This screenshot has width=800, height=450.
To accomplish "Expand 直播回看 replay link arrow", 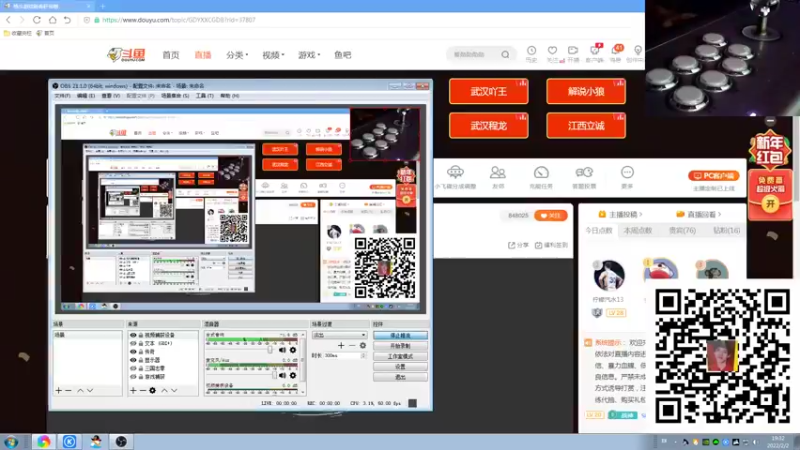I will [x=719, y=215].
